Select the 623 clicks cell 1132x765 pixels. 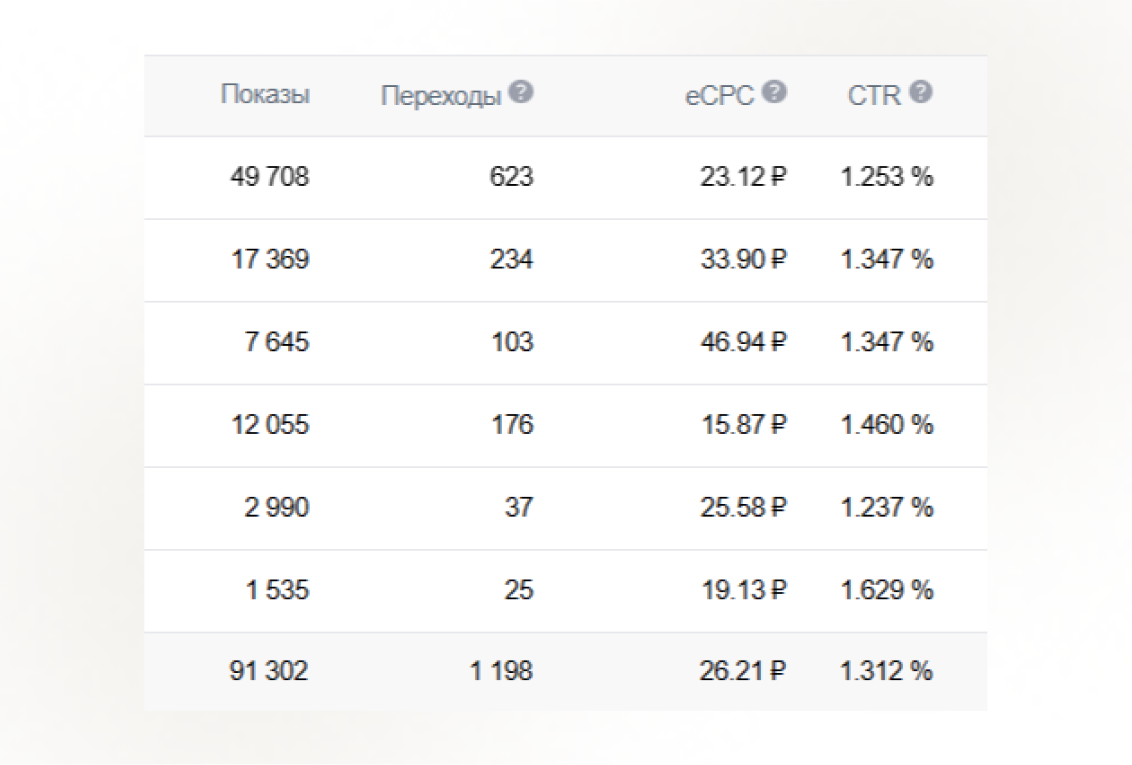pyautogui.click(x=511, y=177)
